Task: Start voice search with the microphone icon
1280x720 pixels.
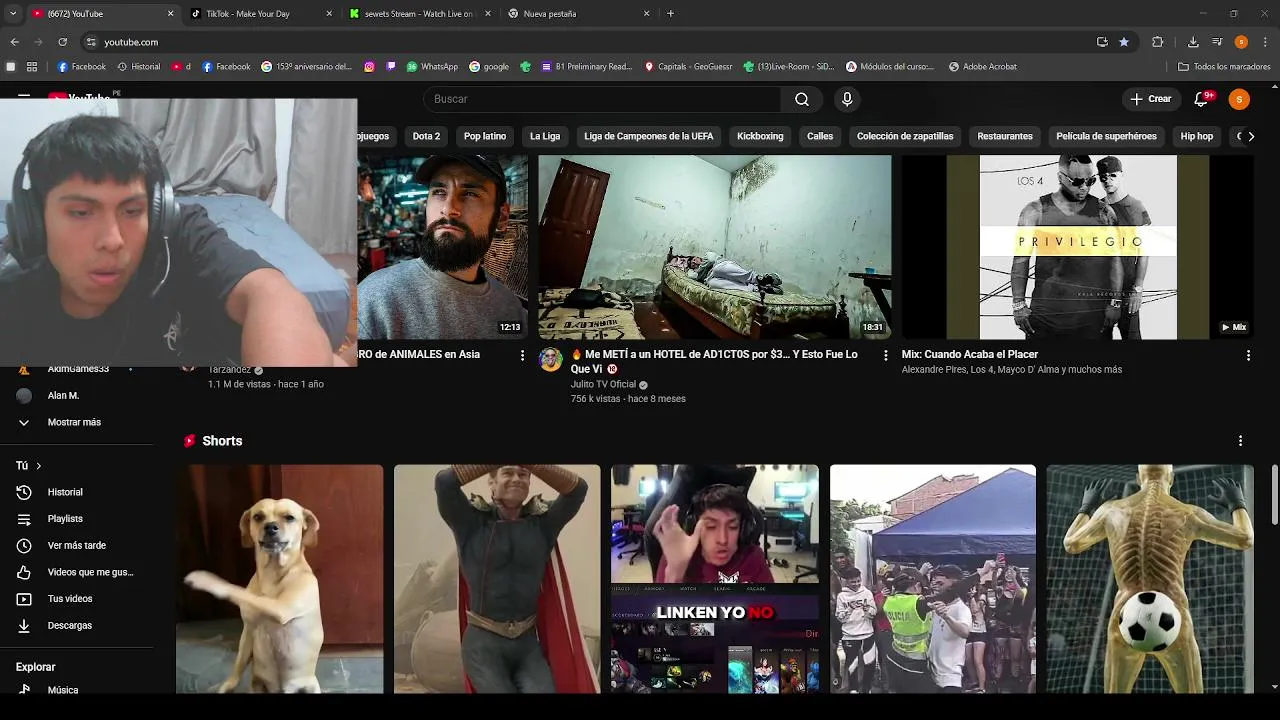Action: (x=847, y=99)
